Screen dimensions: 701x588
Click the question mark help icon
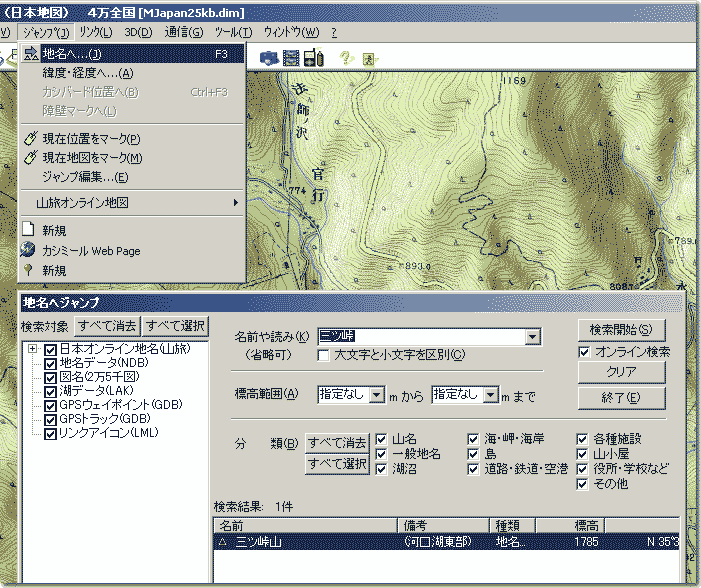tap(346, 57)
